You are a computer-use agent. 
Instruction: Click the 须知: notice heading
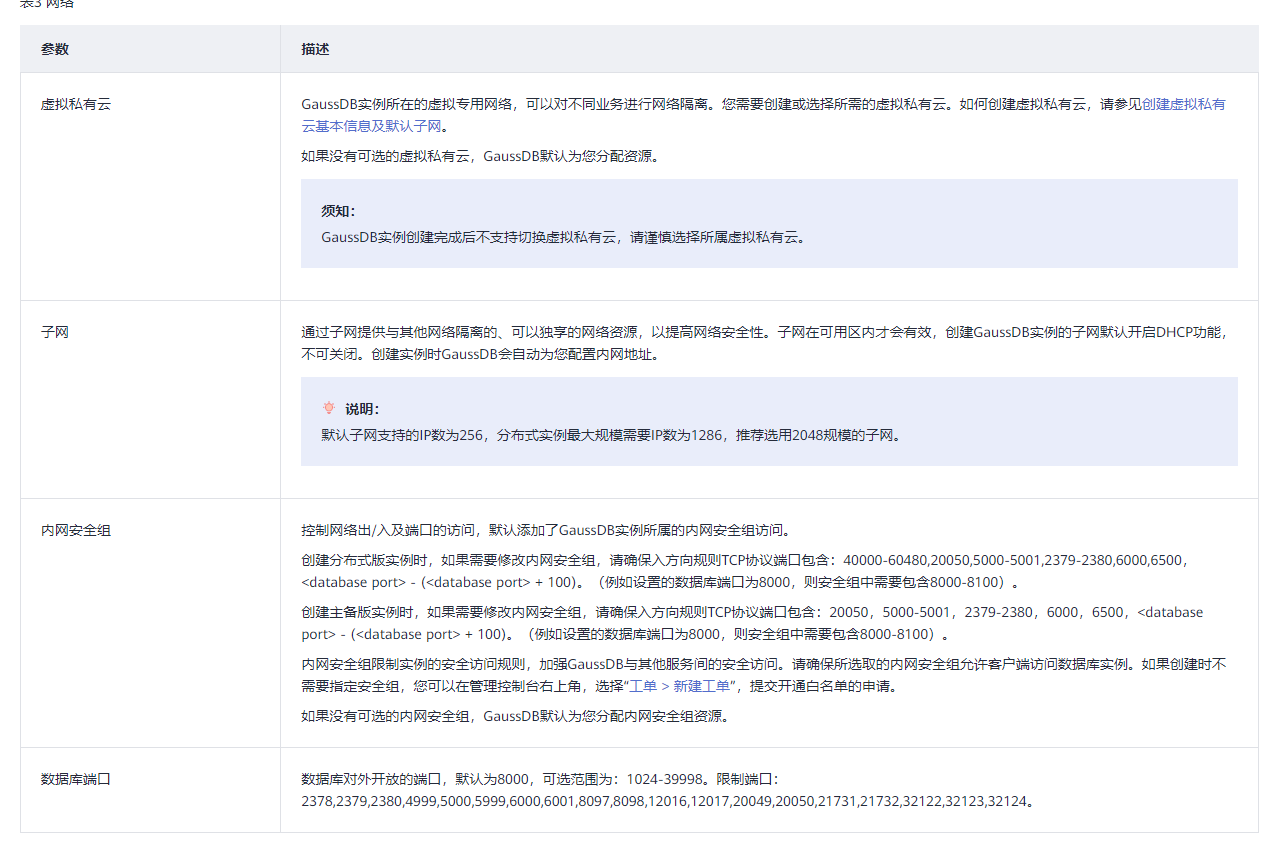click(338, 212)
